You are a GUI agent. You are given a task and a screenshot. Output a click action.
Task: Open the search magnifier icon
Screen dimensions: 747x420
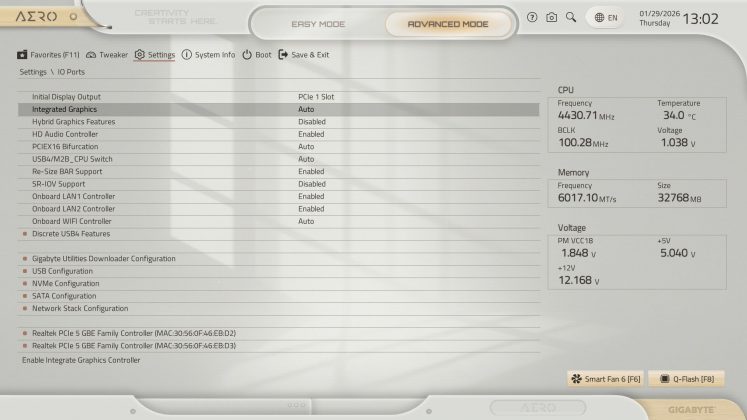pyautogui.click(x=571, y=18)
